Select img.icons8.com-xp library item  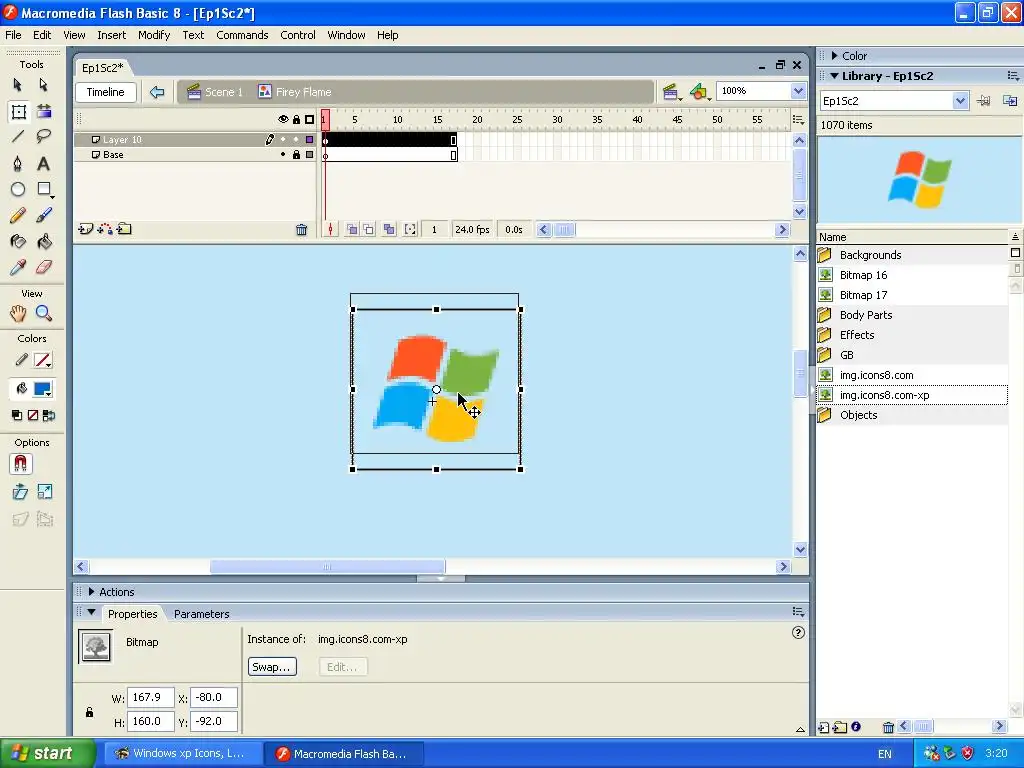(912, 395)
